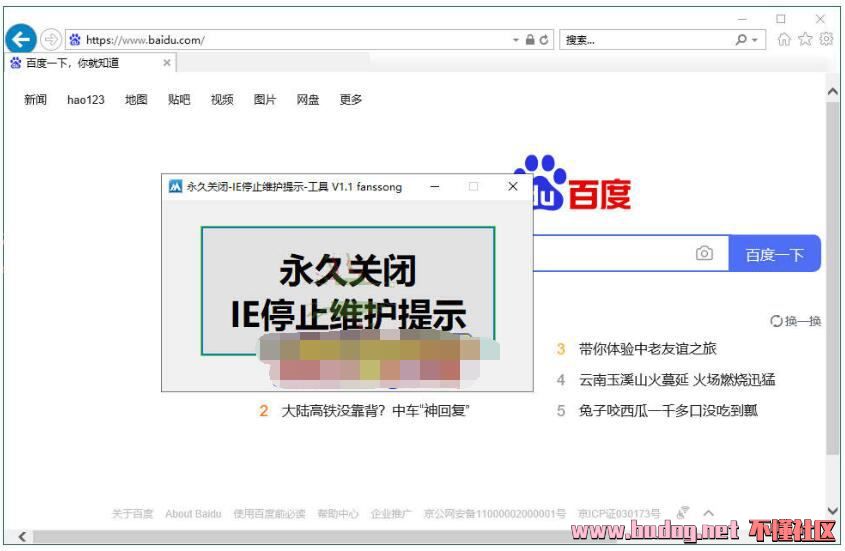
Task: Click the 京ICP证030173号 footer link
Action: 619,514
